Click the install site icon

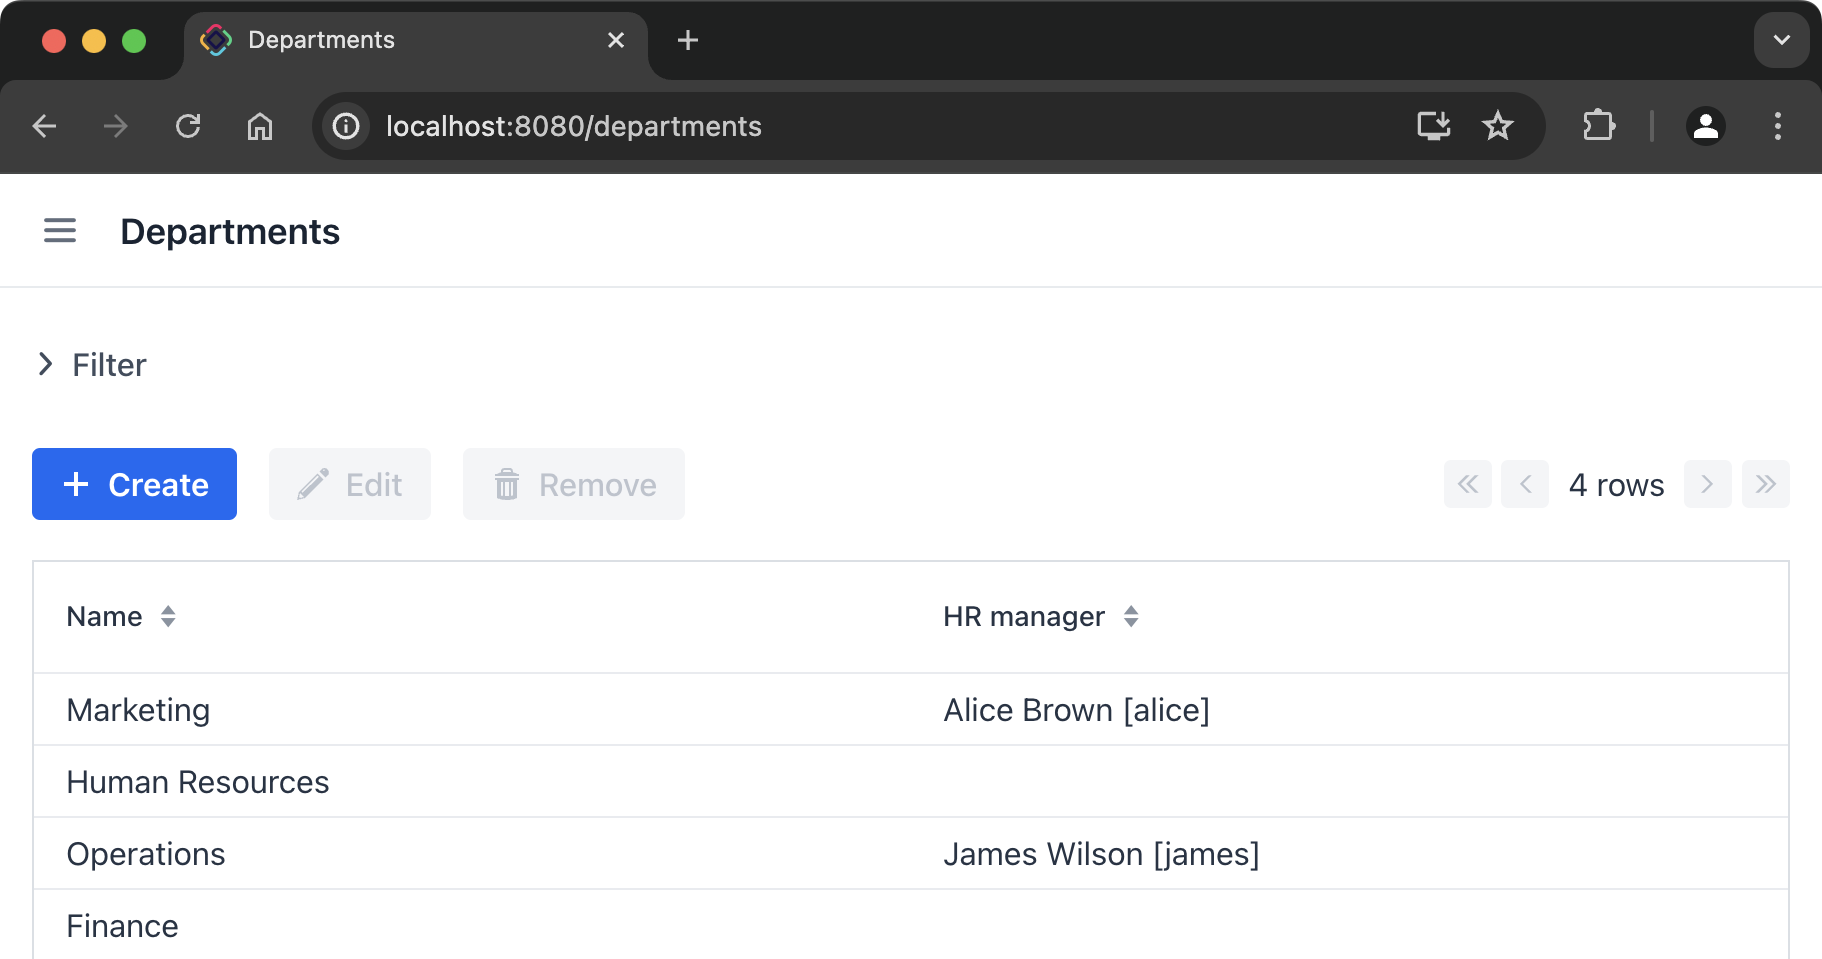click(x=1433, y=126)
